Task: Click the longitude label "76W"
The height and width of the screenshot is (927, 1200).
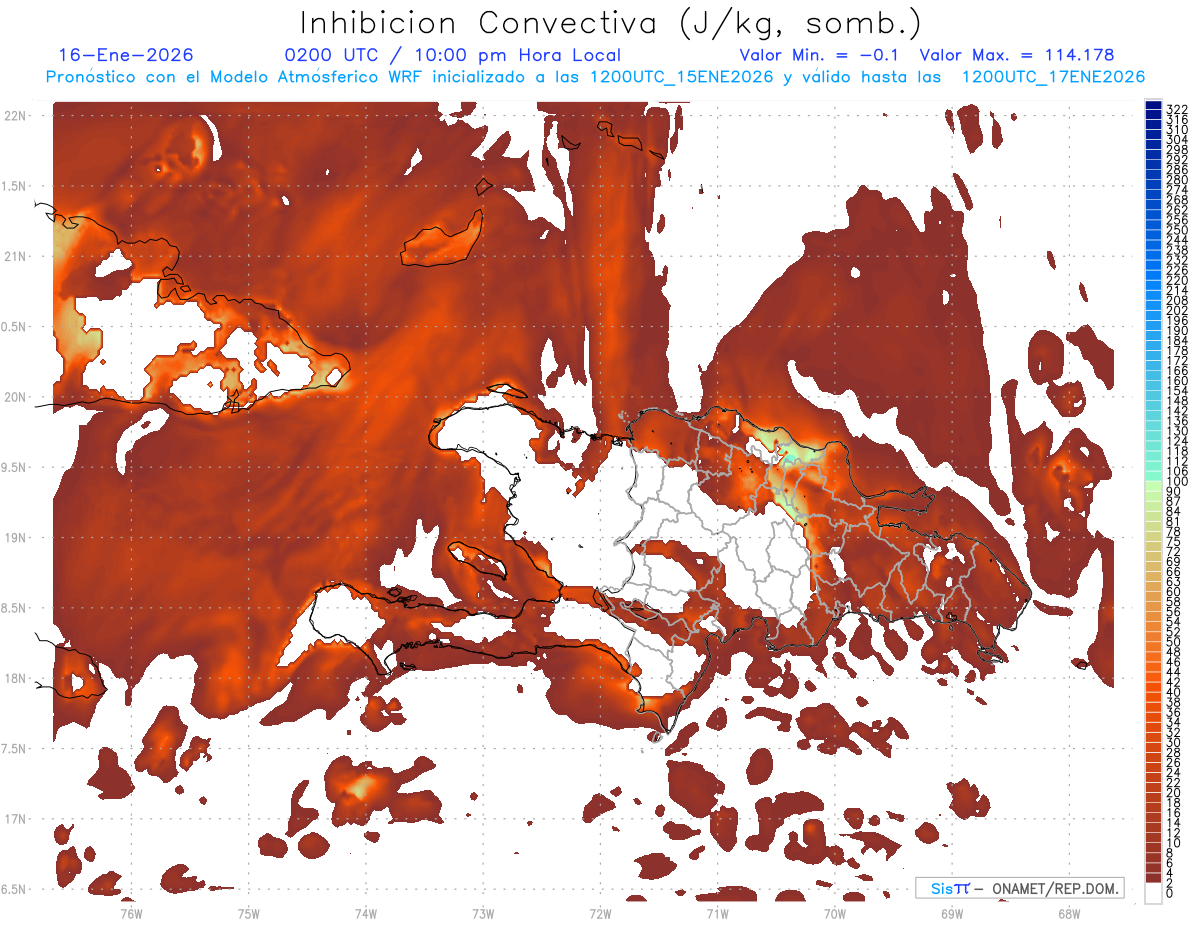Action: click(x=131, y=913)
